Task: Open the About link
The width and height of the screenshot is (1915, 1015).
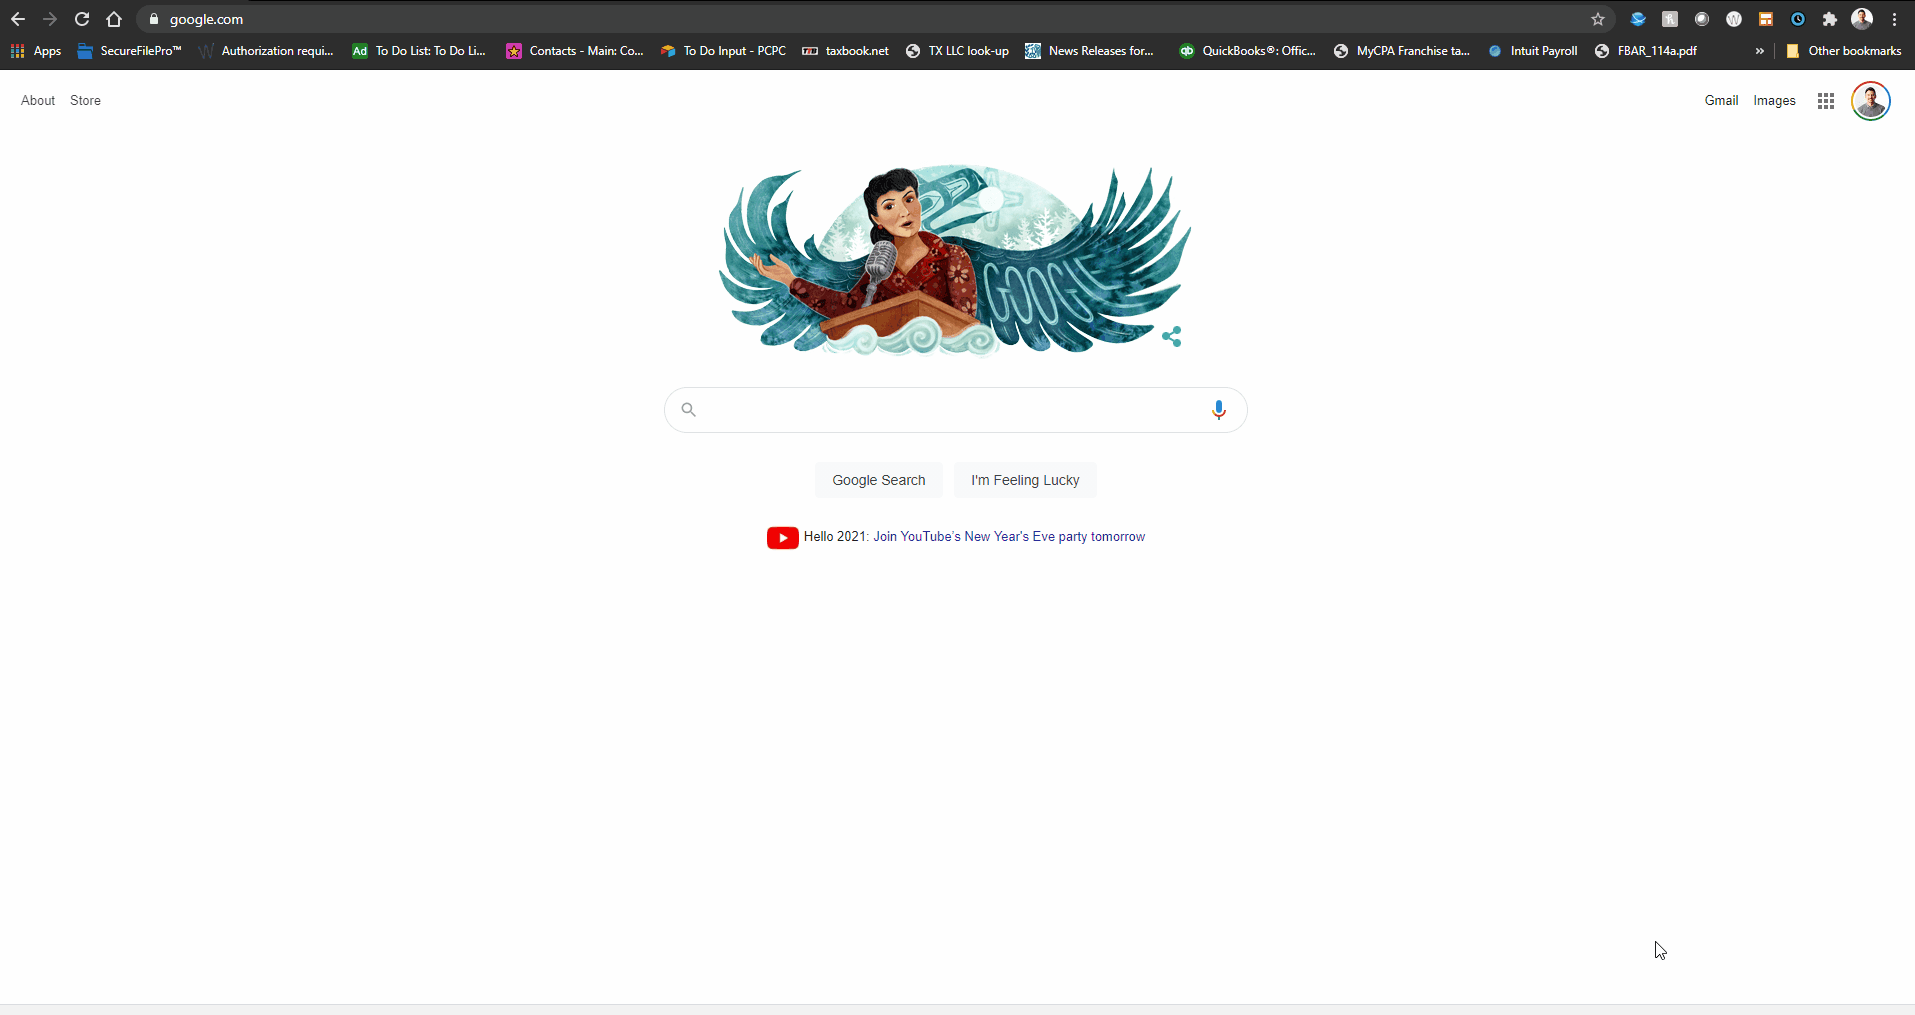Action: point(38,100)
